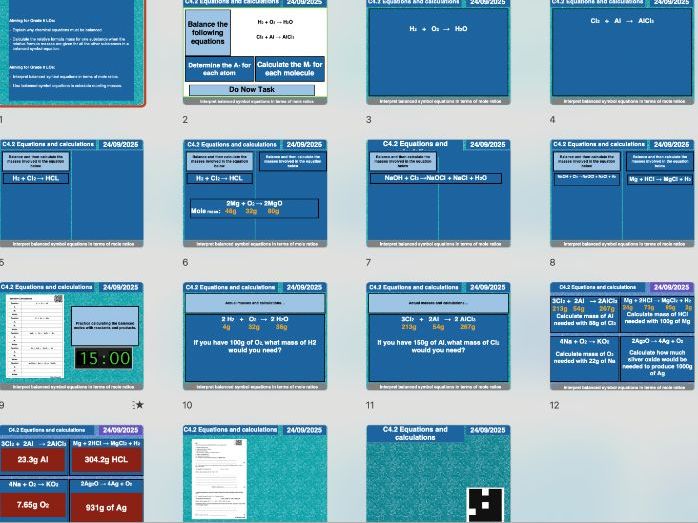Image resolution: width=698 pixels, height=523 pixels.
Task: Select slide 2 with the Do Now Task
Action: coord(255,50)
